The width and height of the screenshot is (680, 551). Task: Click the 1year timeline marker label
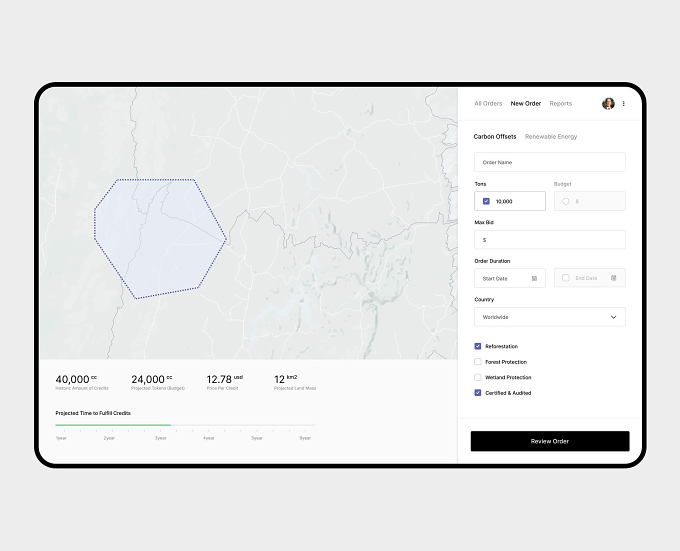[x=61, y=438]
